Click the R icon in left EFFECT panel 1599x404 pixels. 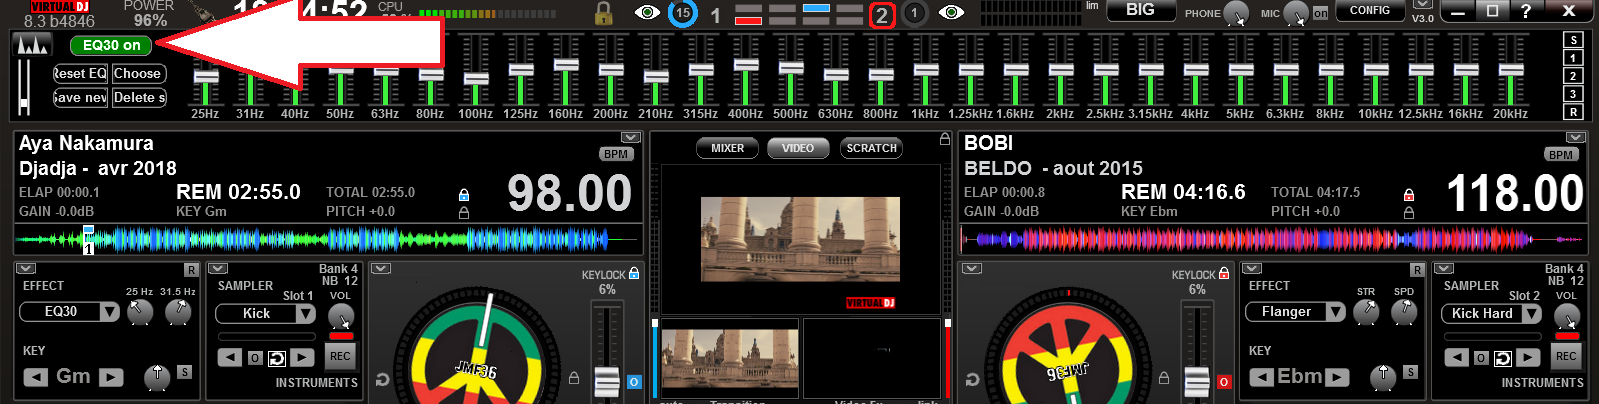(191, 270)
